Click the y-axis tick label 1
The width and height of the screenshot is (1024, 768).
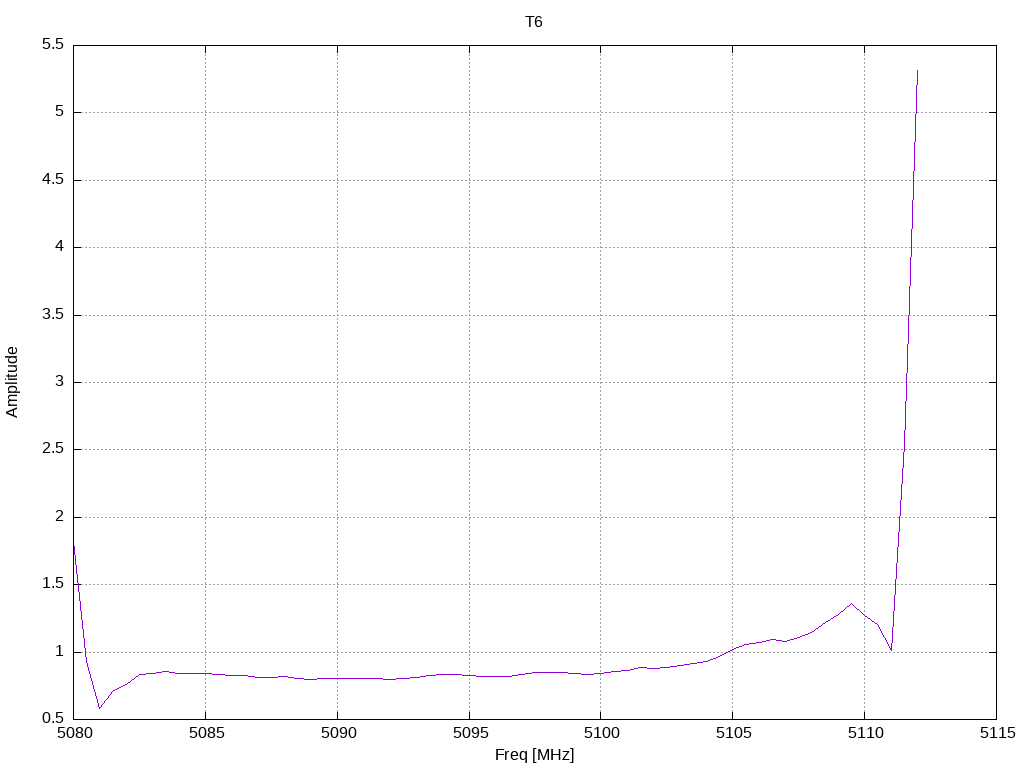(x=59, y=652)
